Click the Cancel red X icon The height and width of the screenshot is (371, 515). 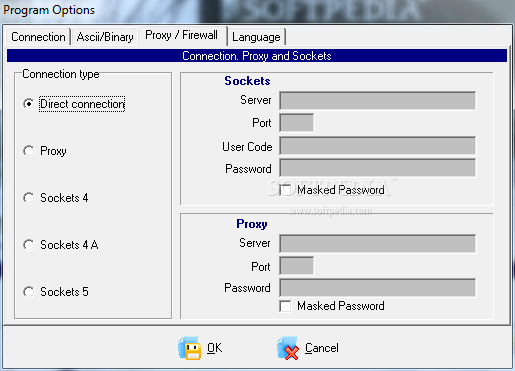pyautogui.click(x=288, y=348)
